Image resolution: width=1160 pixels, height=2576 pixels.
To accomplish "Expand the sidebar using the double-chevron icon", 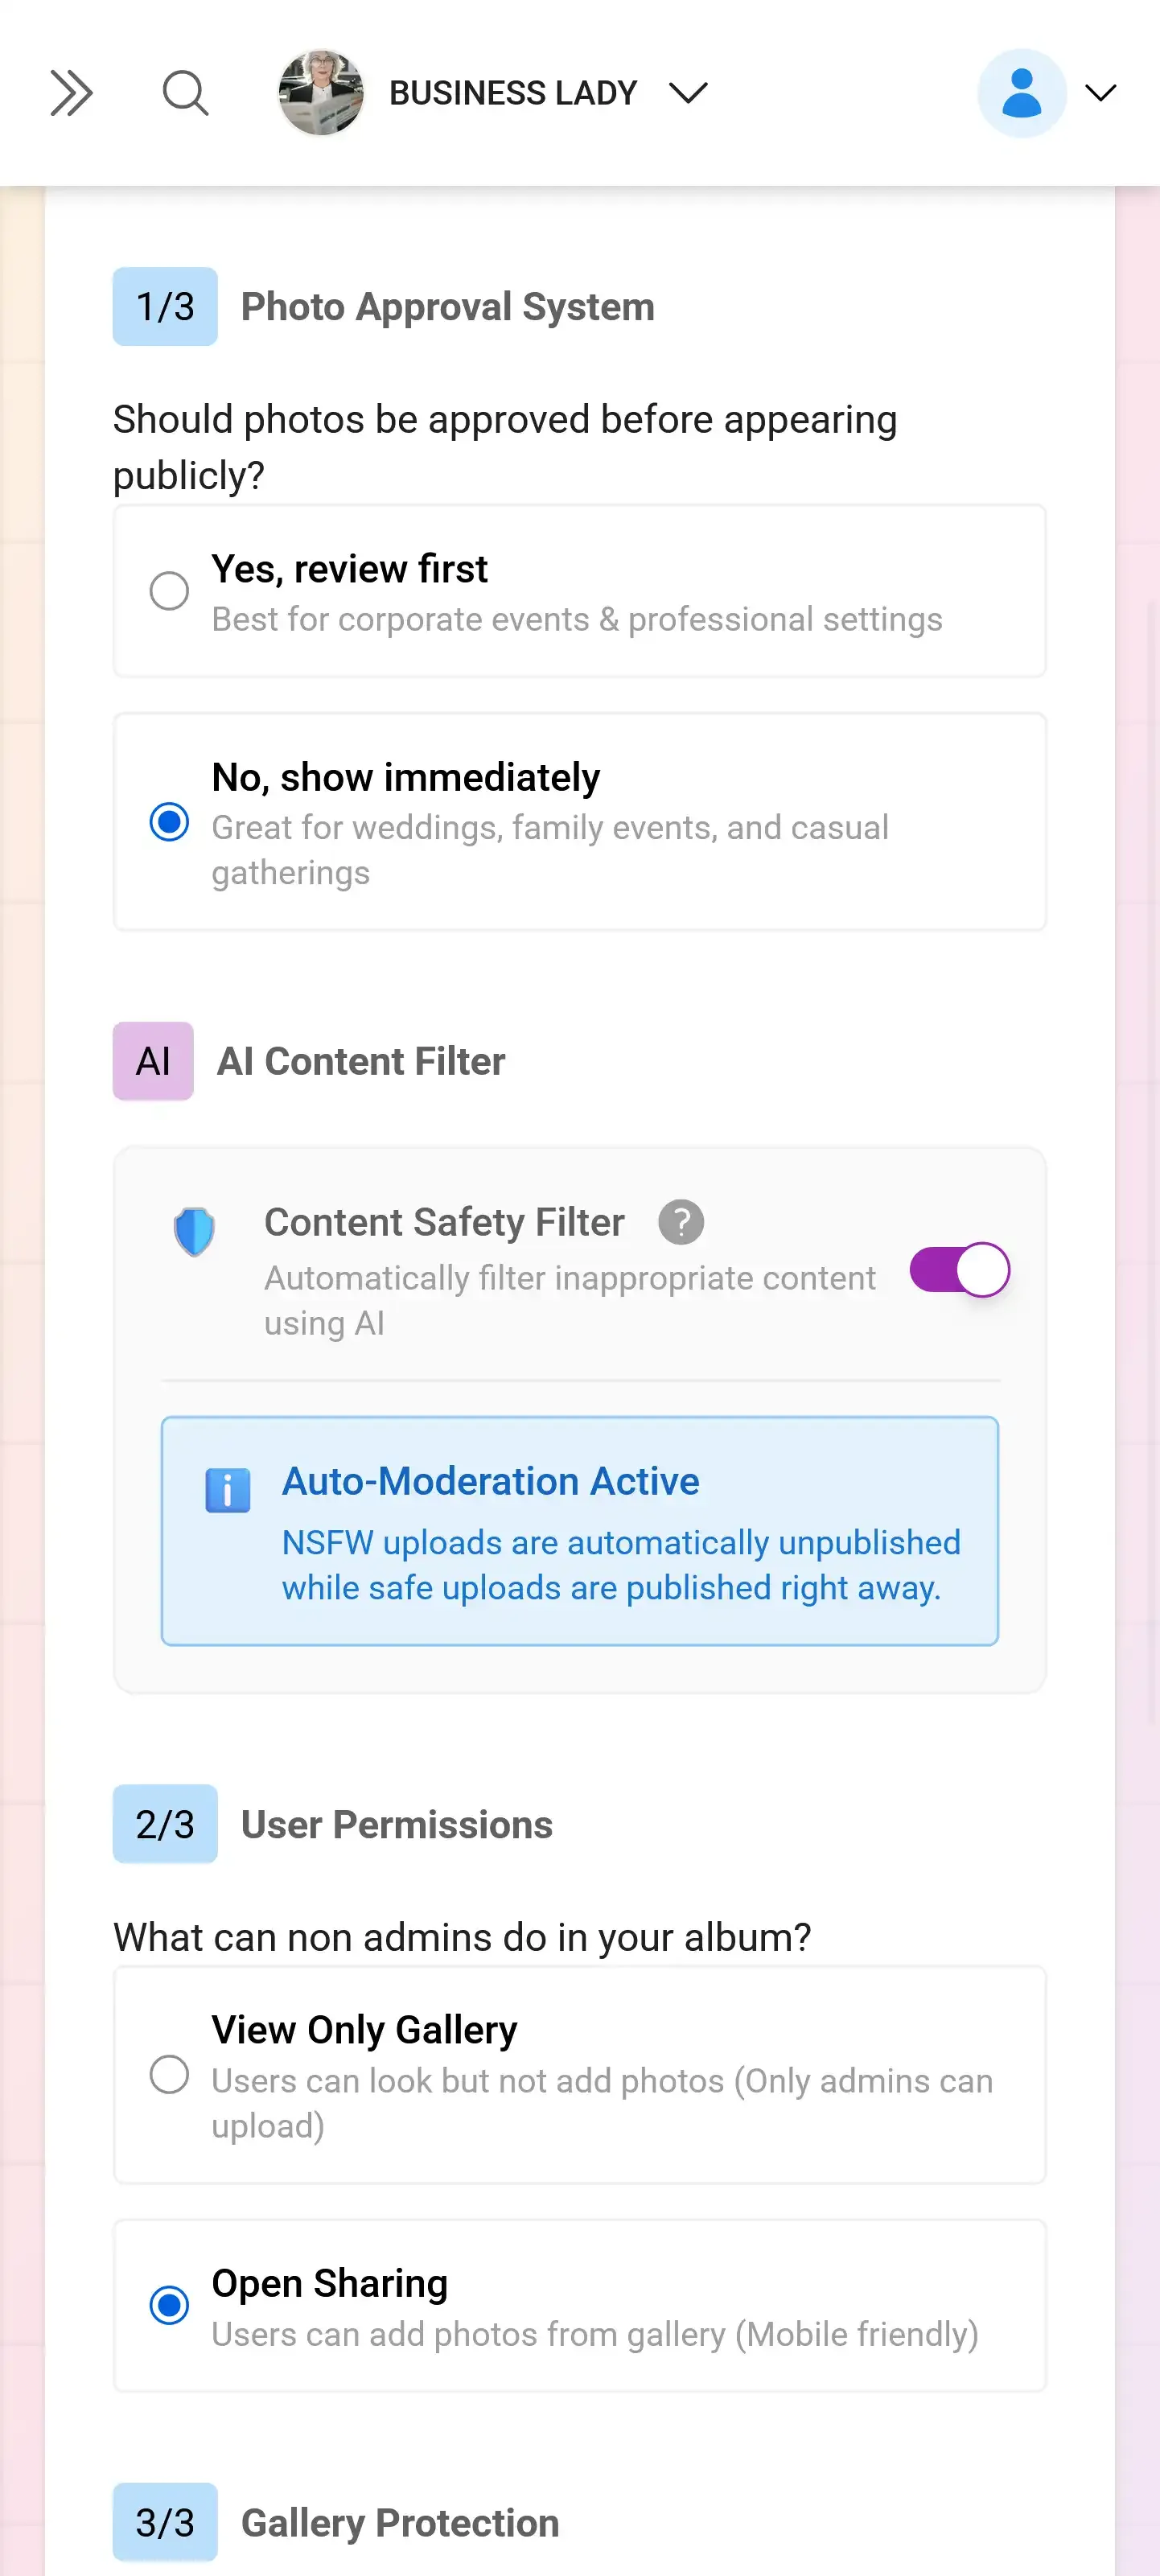I will pos(71,93).
